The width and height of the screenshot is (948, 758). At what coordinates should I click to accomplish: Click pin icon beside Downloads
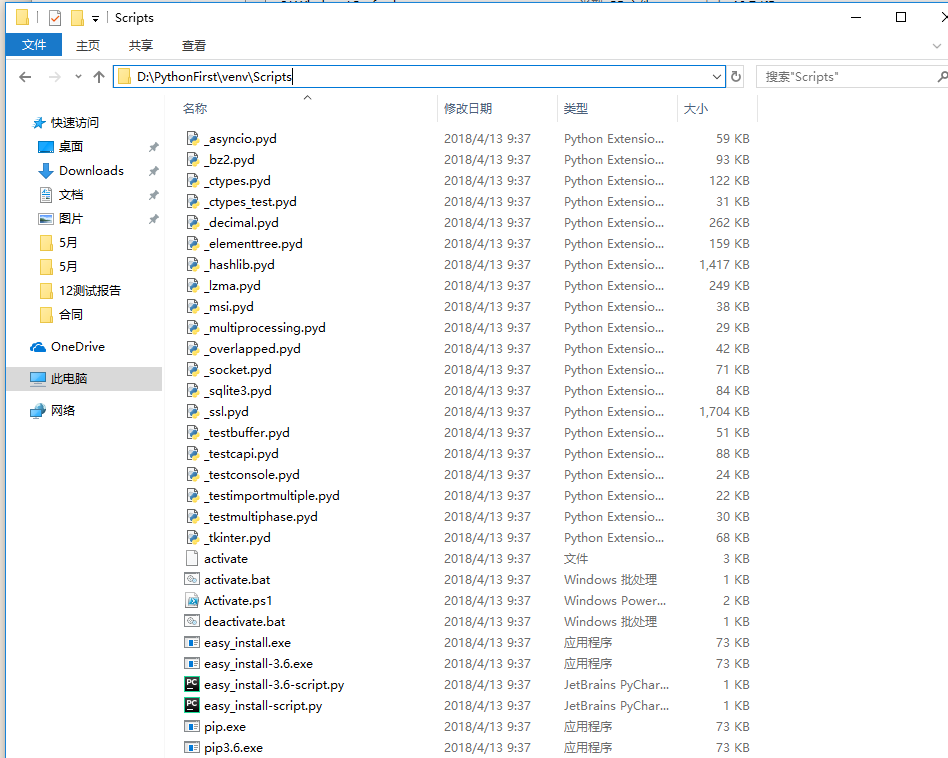click(x=154, y=171)
